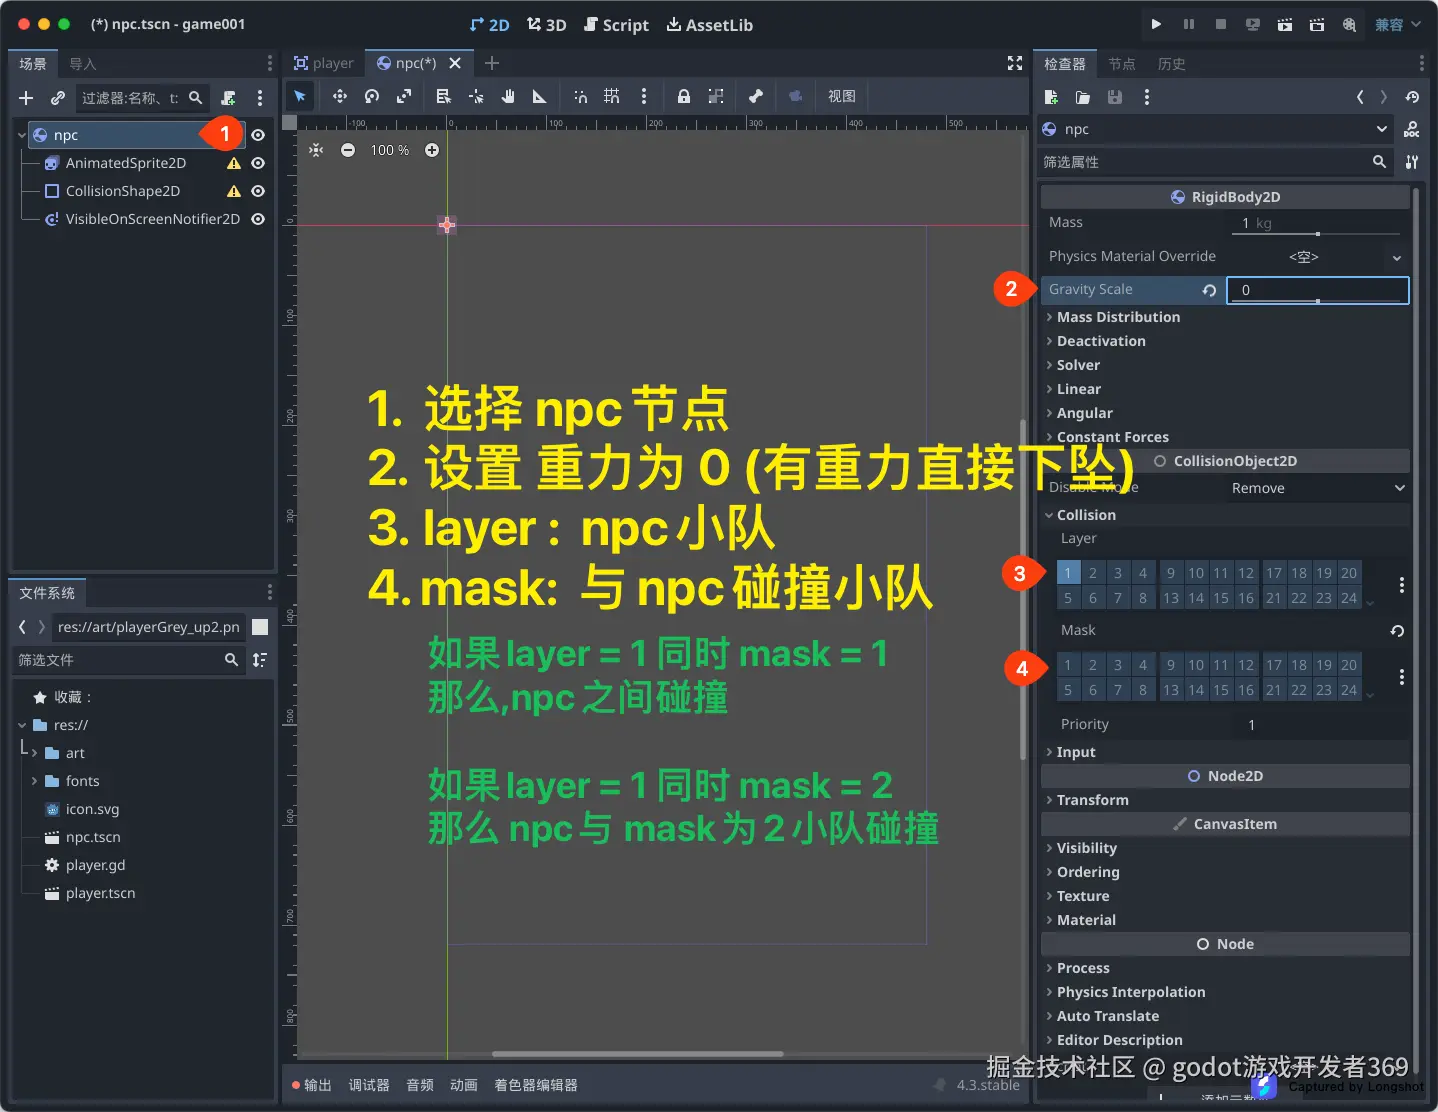
Task: Click the Gravity Scale value field
Action: [1318, 290]
